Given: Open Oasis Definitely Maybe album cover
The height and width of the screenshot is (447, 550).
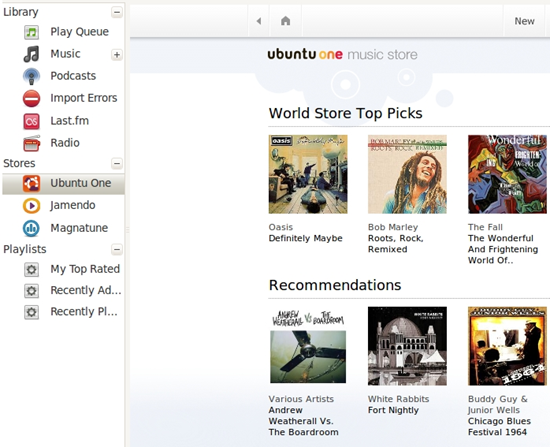Looking at the screenshot, I should click(x=308, y=174).
